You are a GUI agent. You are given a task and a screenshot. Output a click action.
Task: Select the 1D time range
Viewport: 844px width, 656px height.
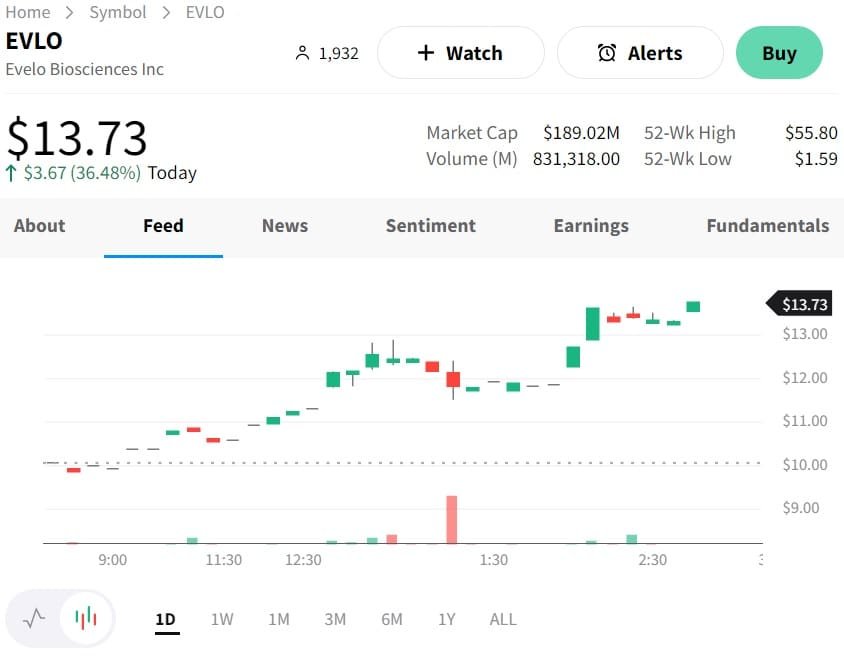(166, 619)
